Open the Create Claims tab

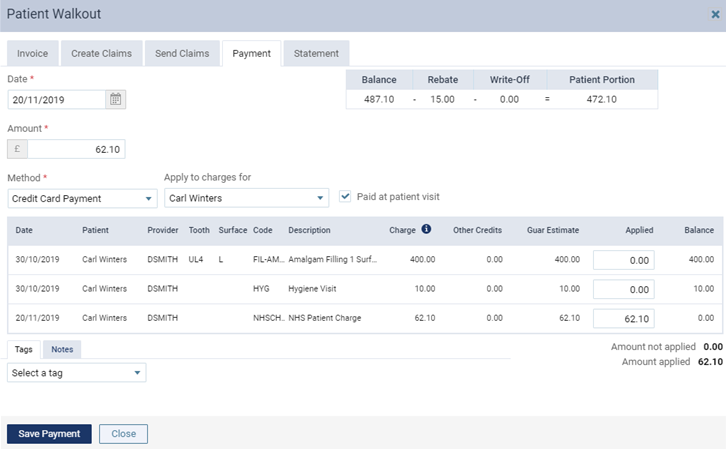pyautogui.click(x=101, y=53)
